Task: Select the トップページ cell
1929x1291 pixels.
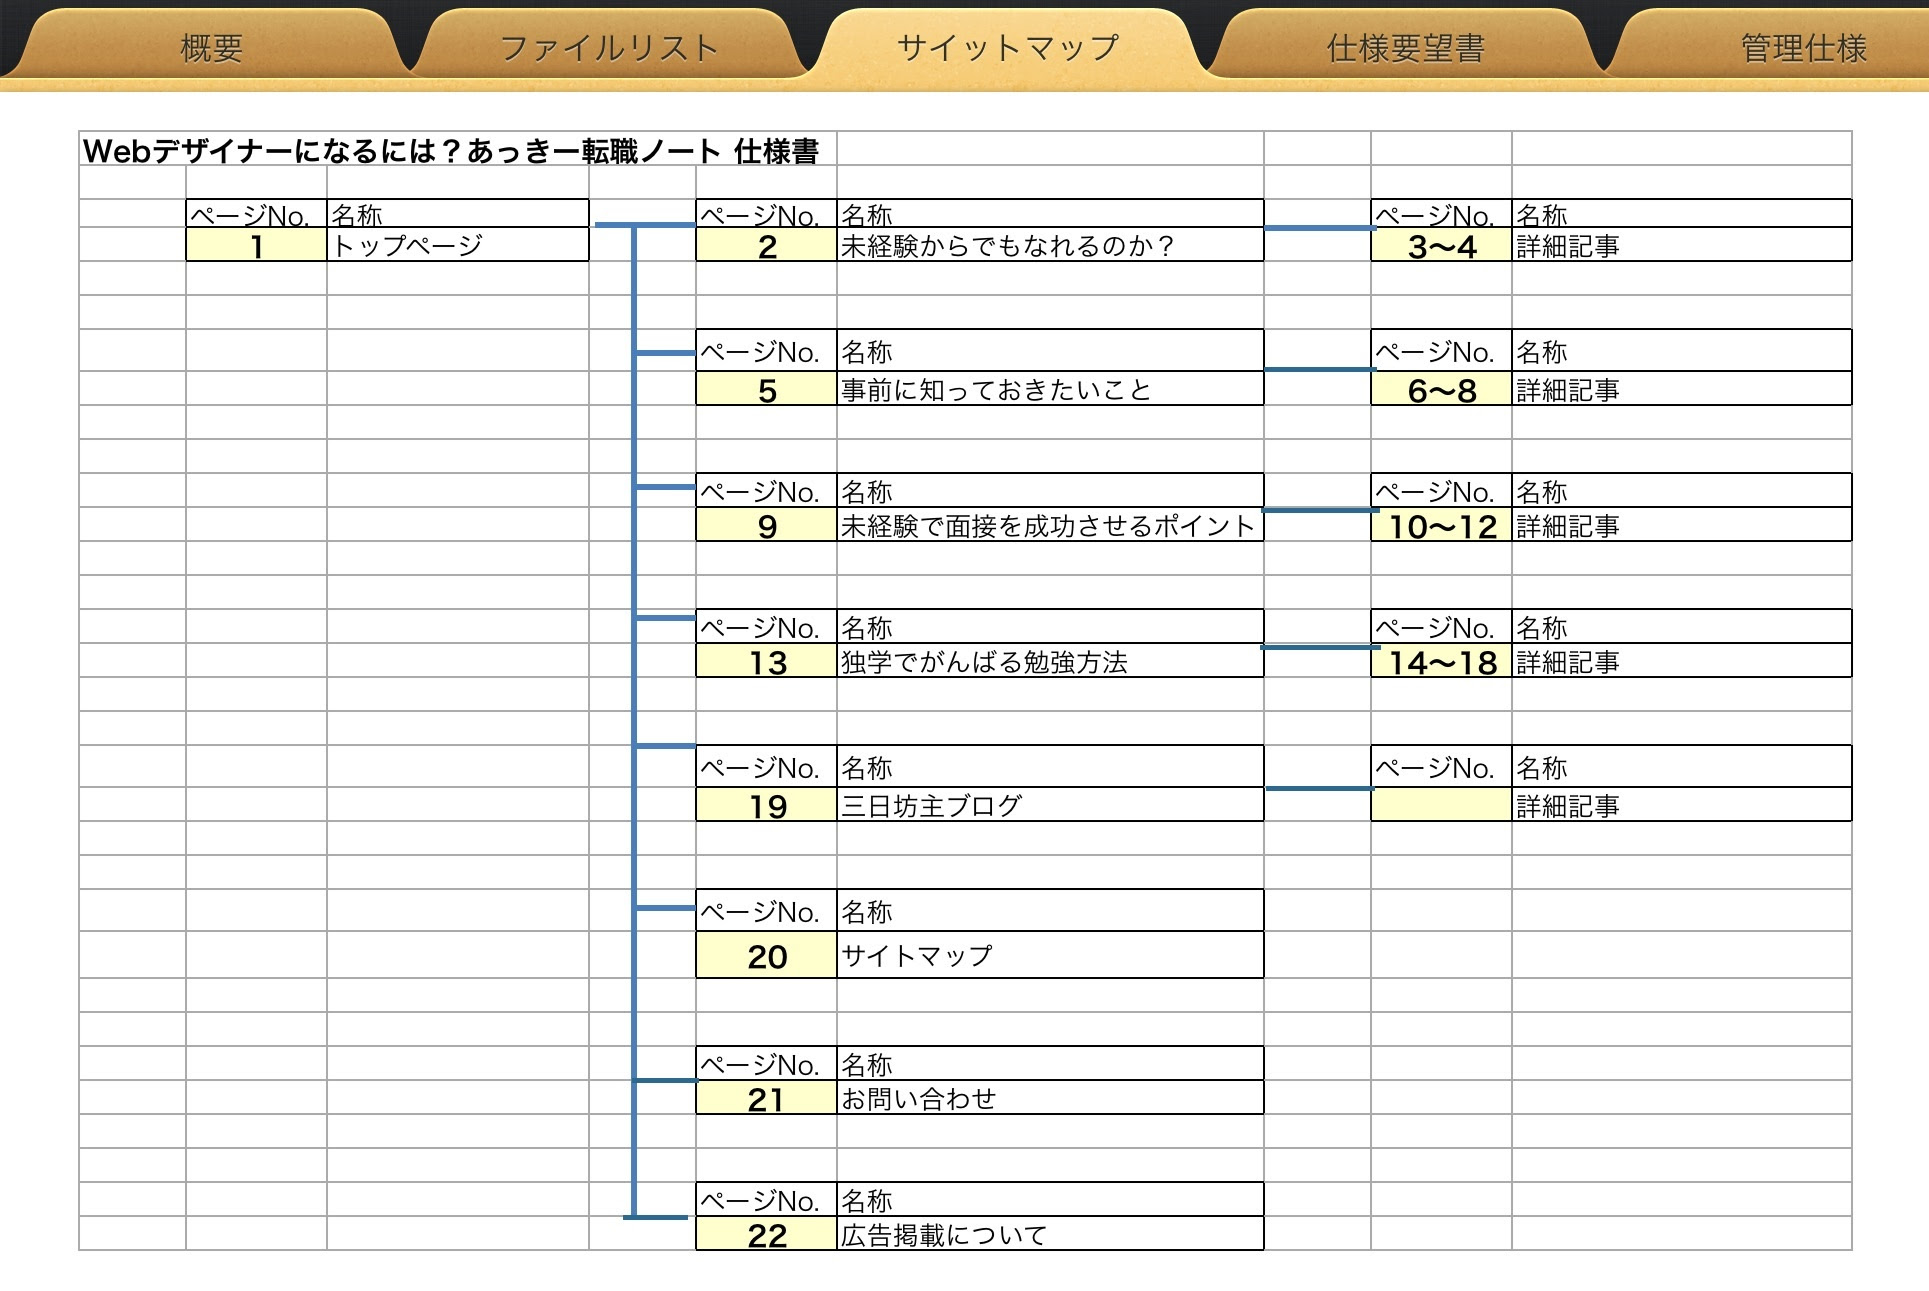Action: click(x=458, y=245)
